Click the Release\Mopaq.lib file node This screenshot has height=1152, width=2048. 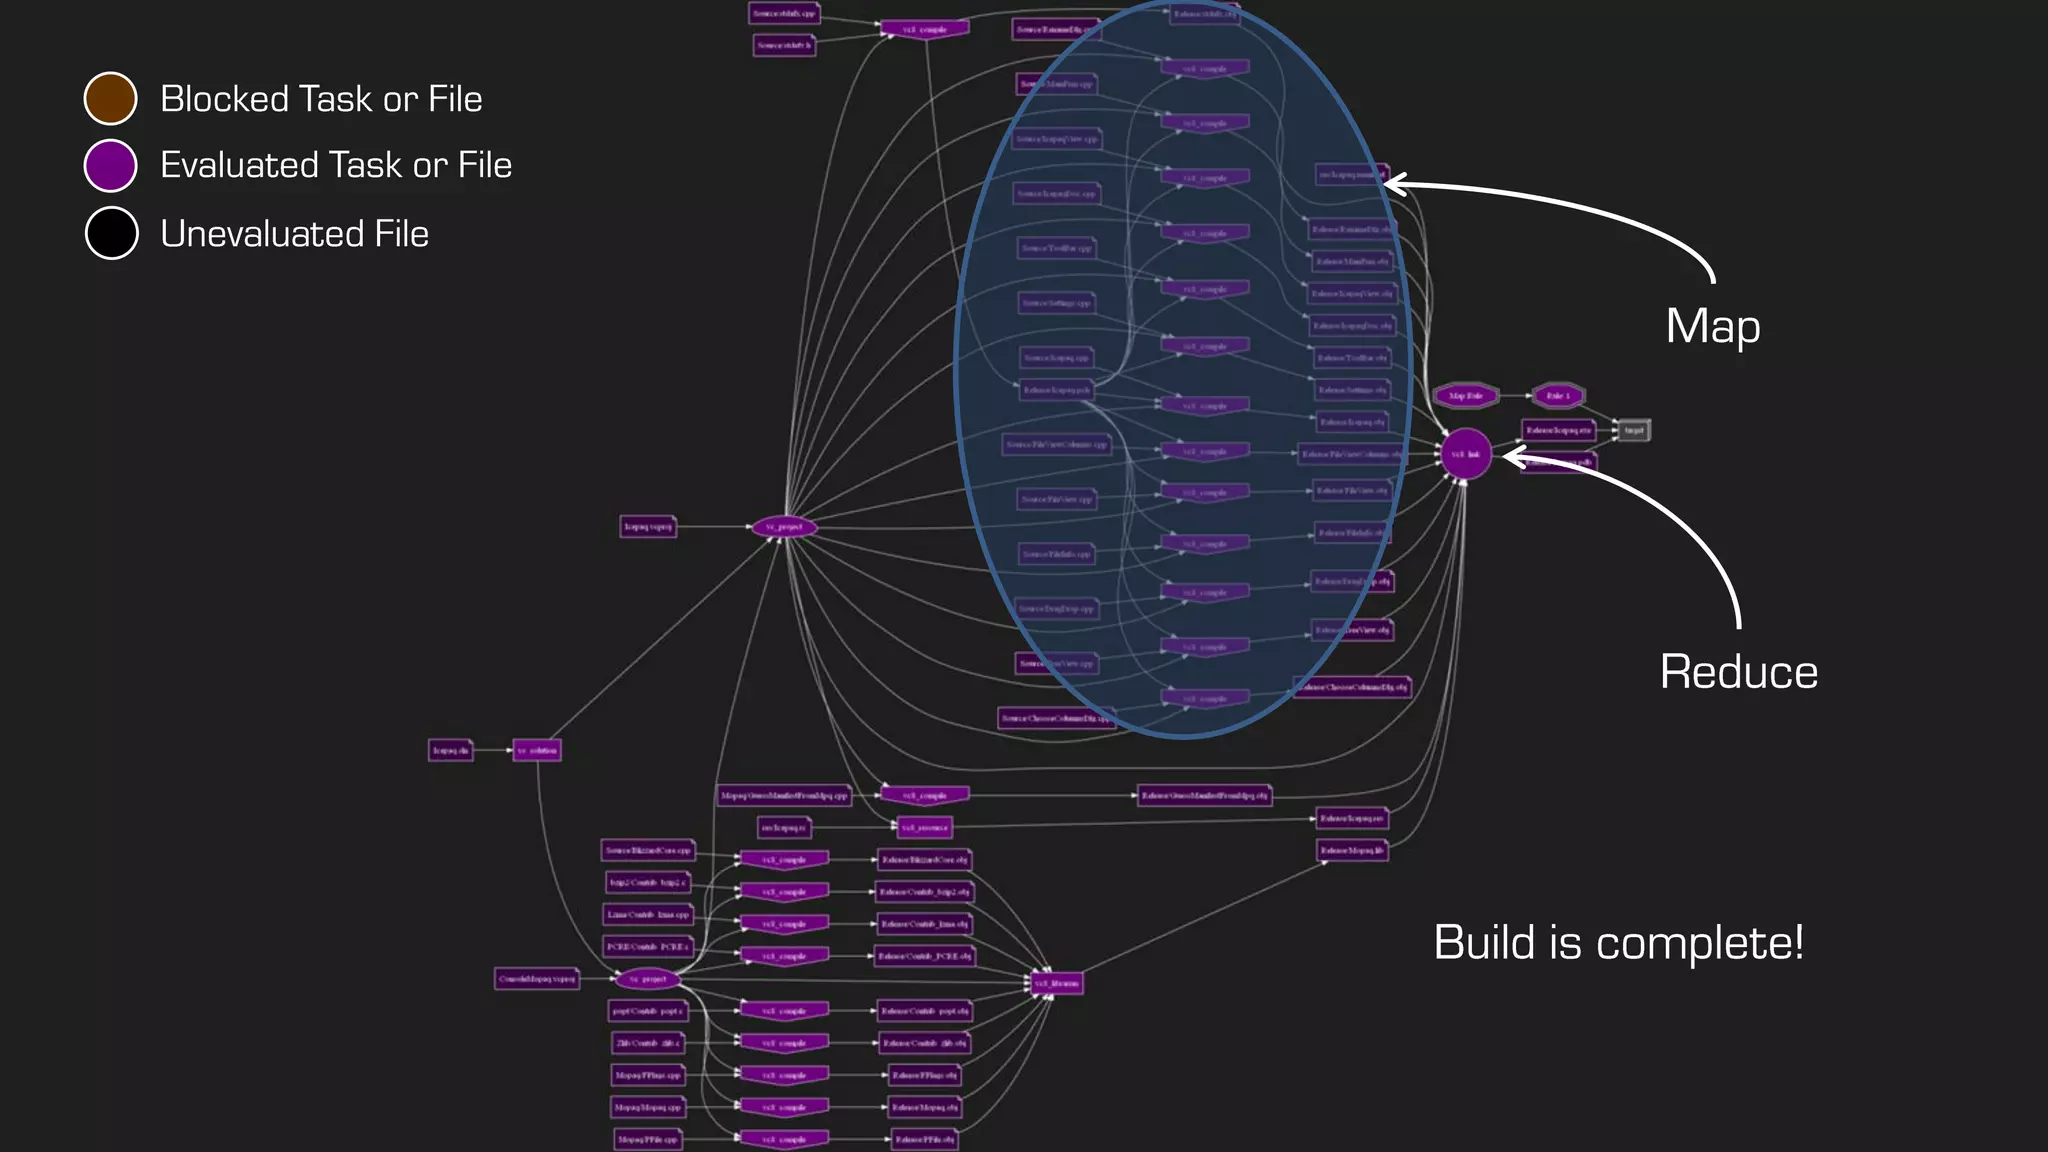tap(1352, 851)
